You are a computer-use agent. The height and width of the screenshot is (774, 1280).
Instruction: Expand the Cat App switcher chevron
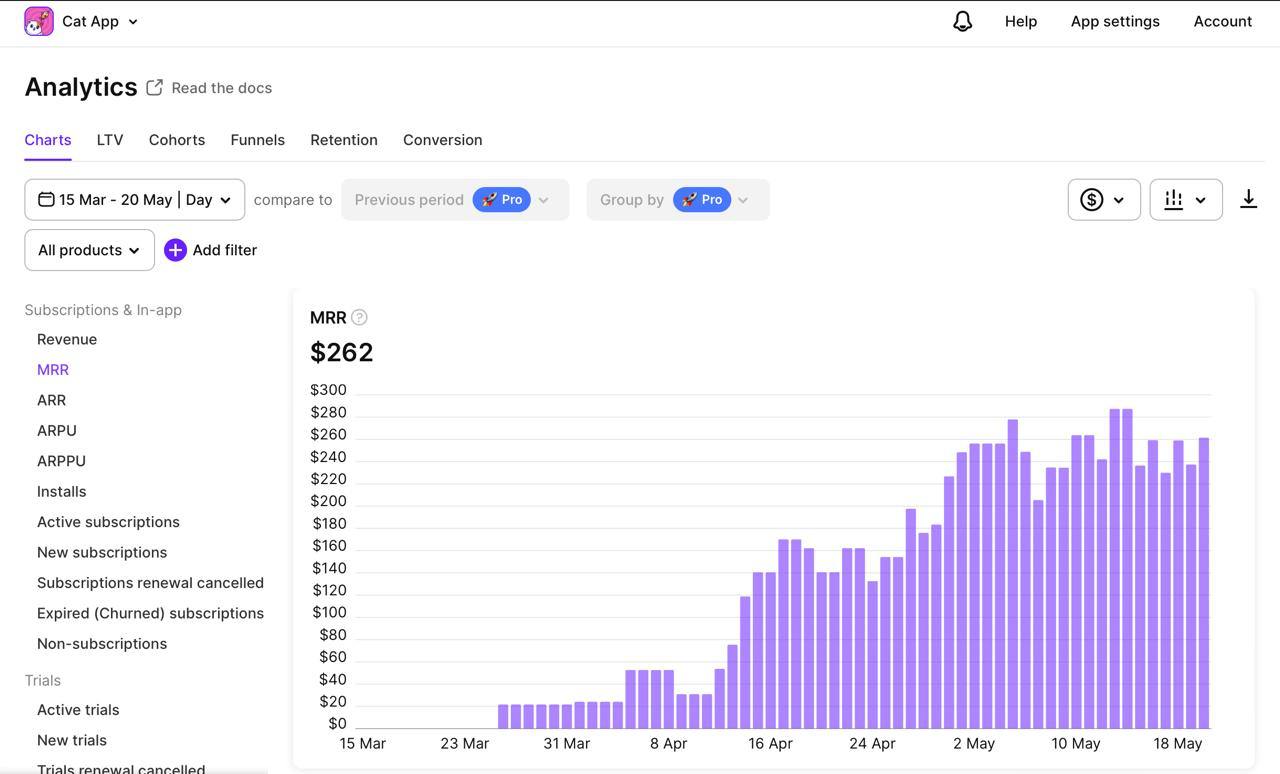point(133,21)
